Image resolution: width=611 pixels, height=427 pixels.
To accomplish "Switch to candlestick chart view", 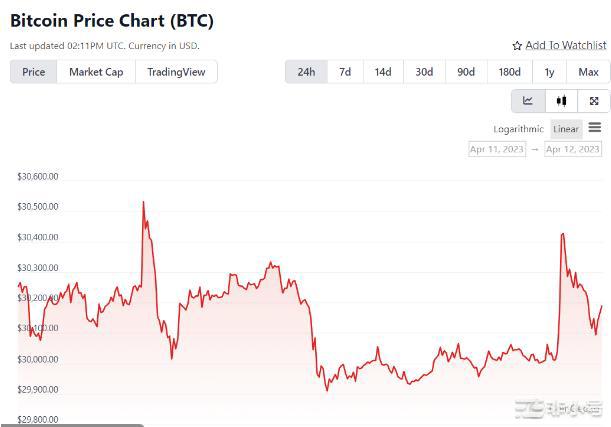I will [x=561, y=101].
